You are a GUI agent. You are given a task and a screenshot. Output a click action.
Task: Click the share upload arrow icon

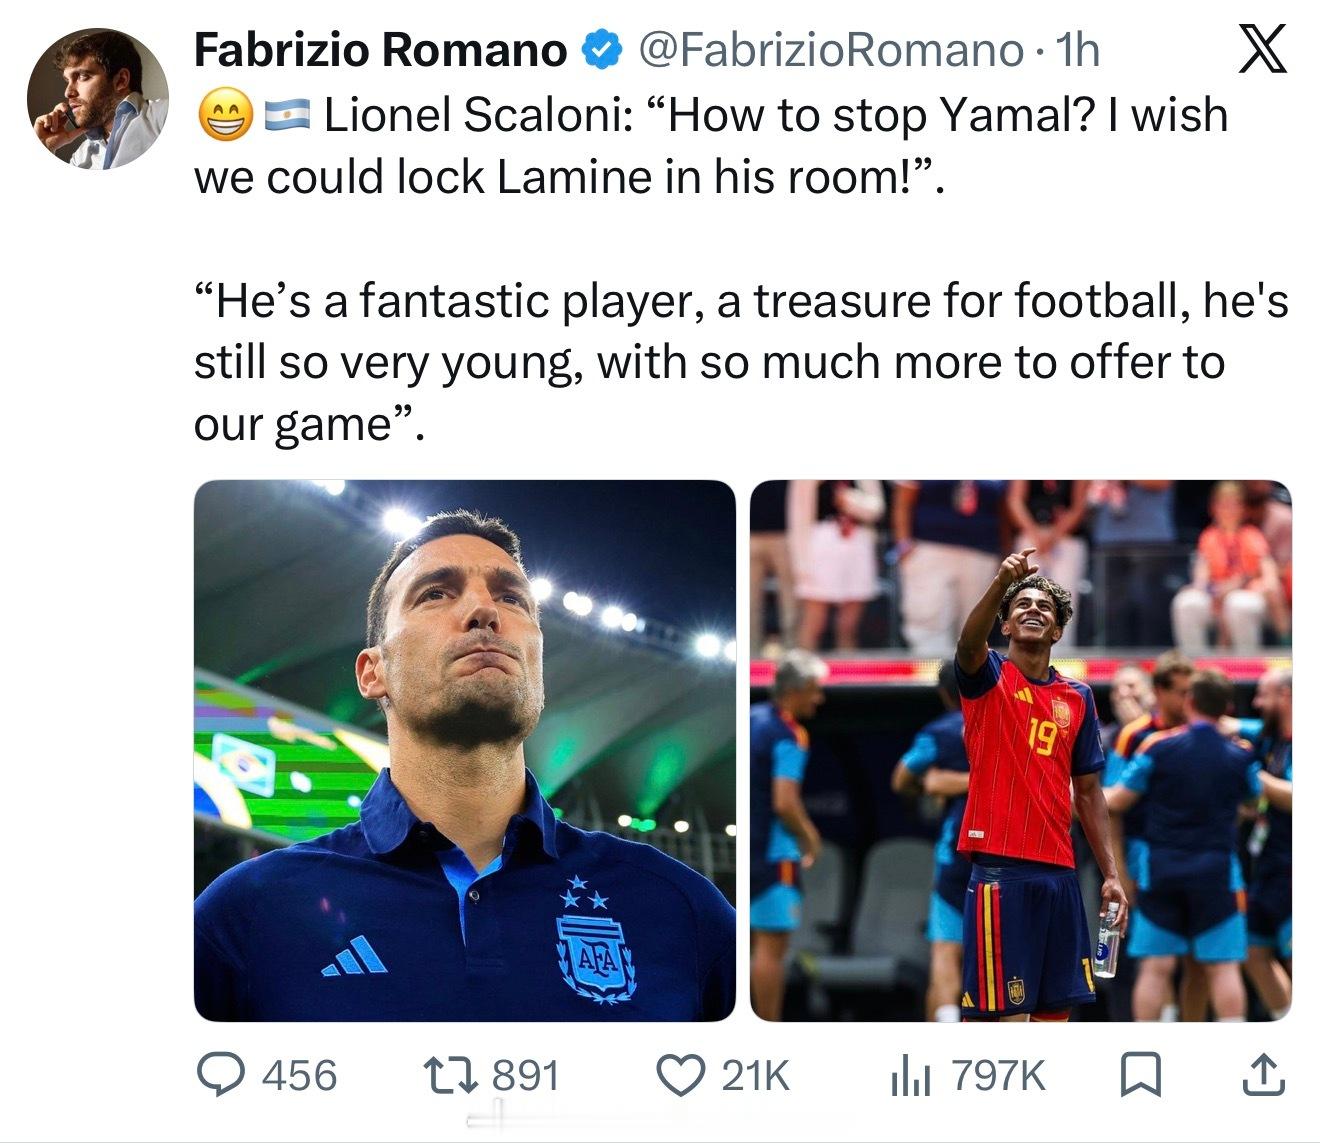(x=1262, y=1076)
